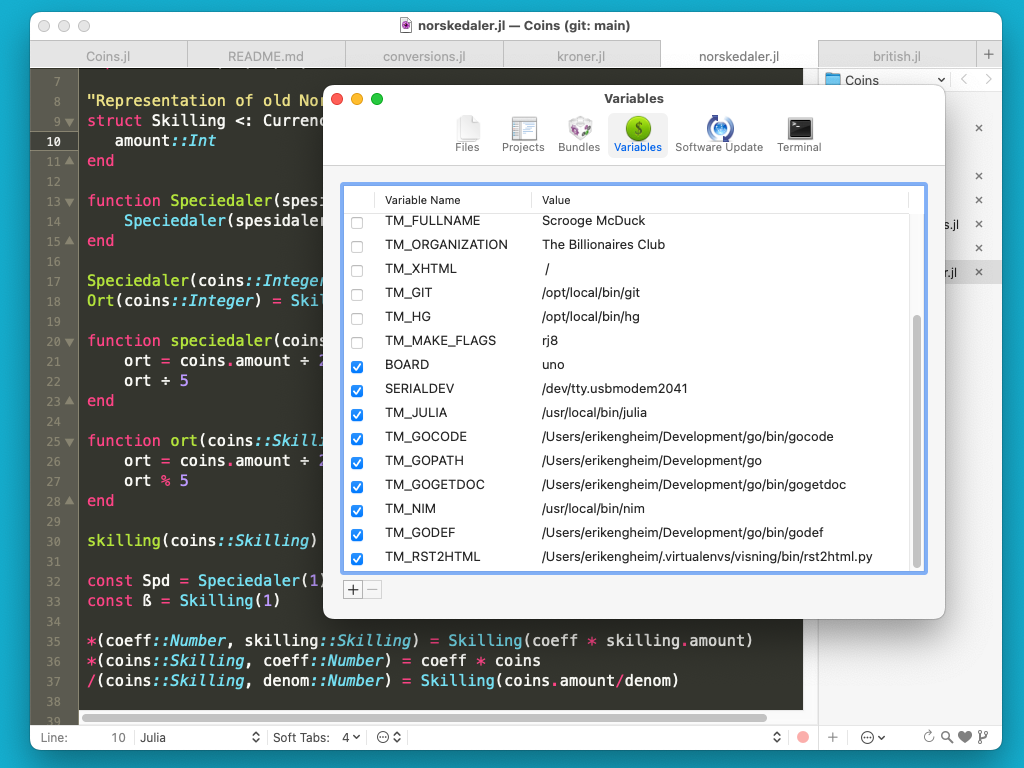Viewport: 1024px width, 768px height.
Task: Click the Variables table vertical scrollbar
Action: [916, 441]
